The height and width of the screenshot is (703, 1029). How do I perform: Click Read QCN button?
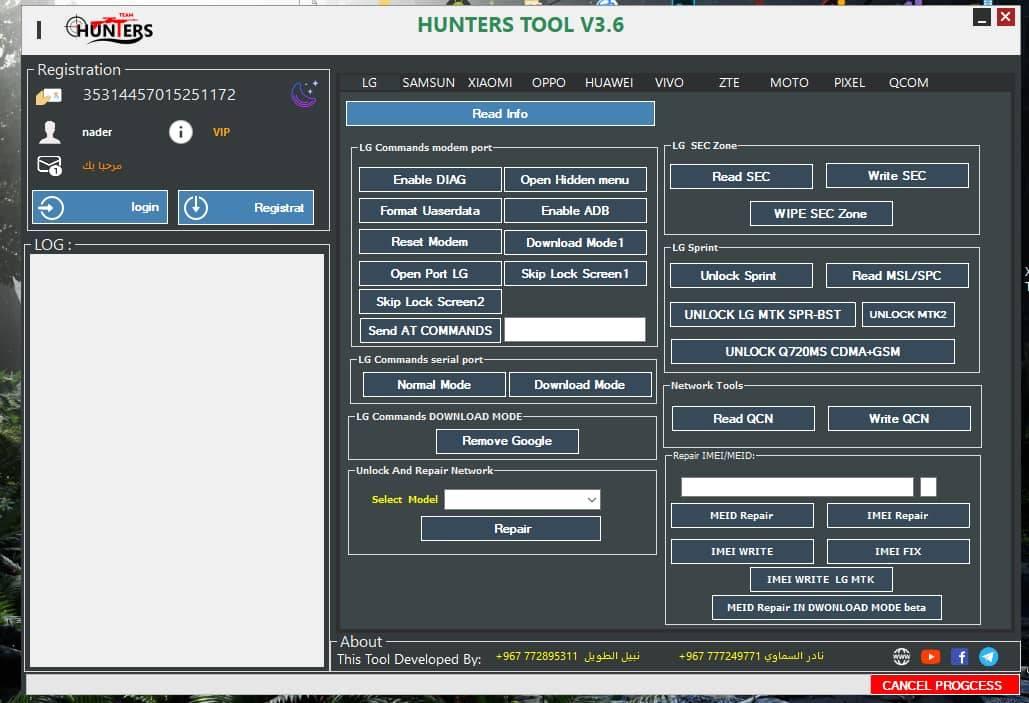(x=744, y=419)
